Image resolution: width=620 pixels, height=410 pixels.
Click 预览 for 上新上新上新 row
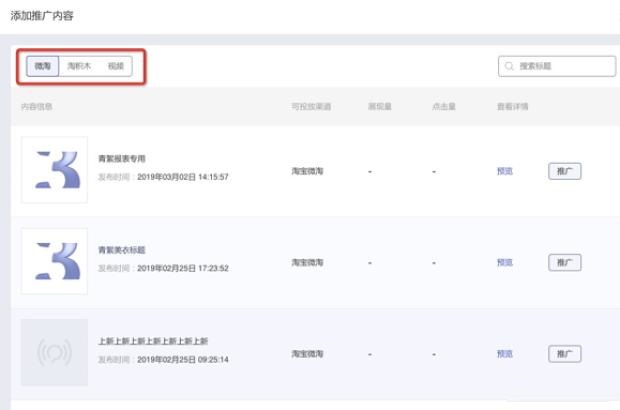point(504,353)
